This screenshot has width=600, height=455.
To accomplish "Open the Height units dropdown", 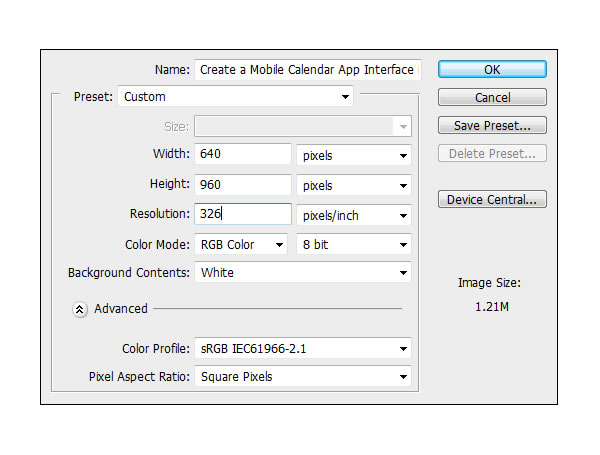I will [x=354, y=186].
